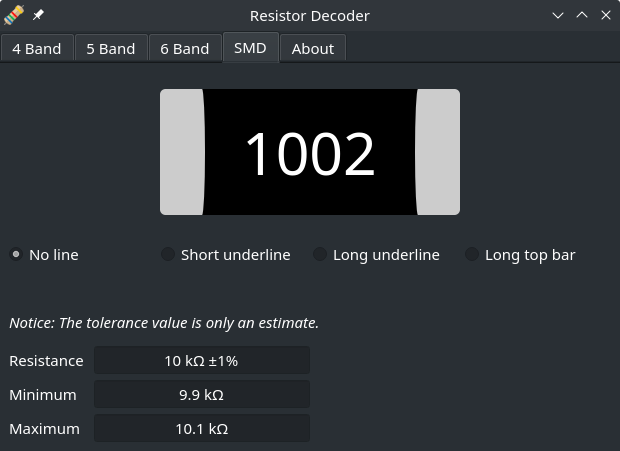The image size is (620, 451).
Task: Click the 1002 SMD code on resistor
Action: click(x=310, y=153)
